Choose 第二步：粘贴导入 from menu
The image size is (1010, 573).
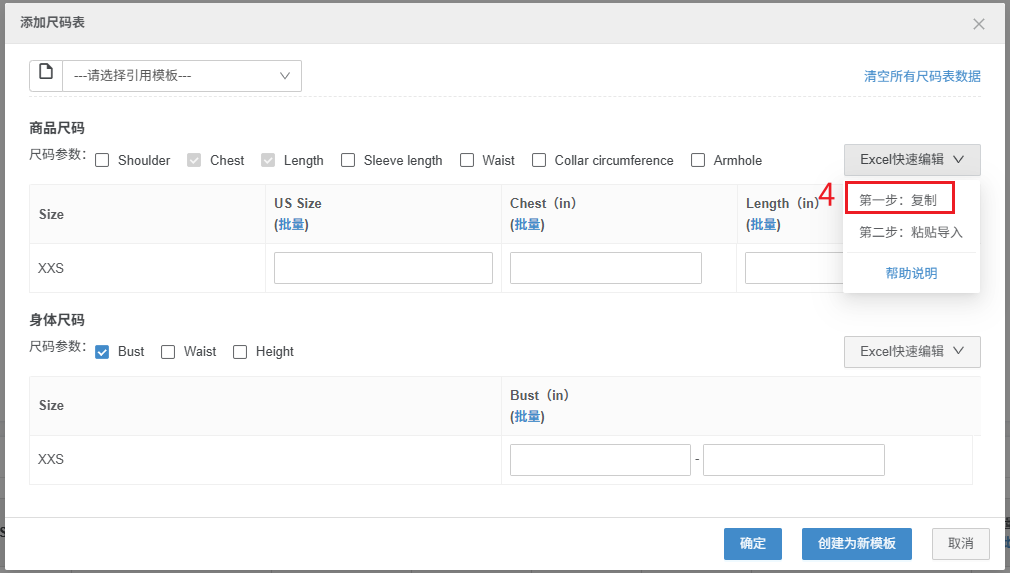click(911, 233)
